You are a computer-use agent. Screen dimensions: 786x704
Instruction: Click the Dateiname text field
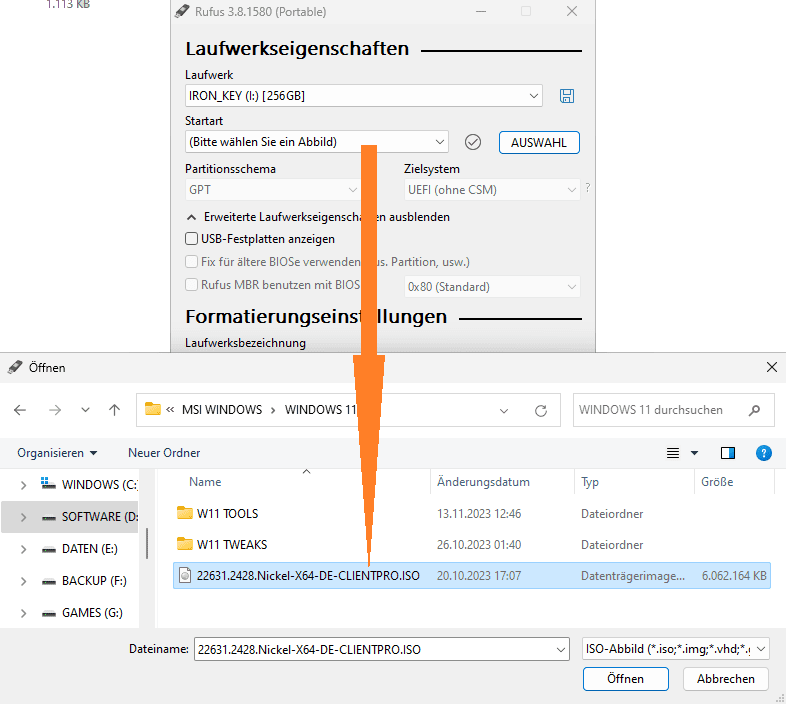click(x=373, y=649)
